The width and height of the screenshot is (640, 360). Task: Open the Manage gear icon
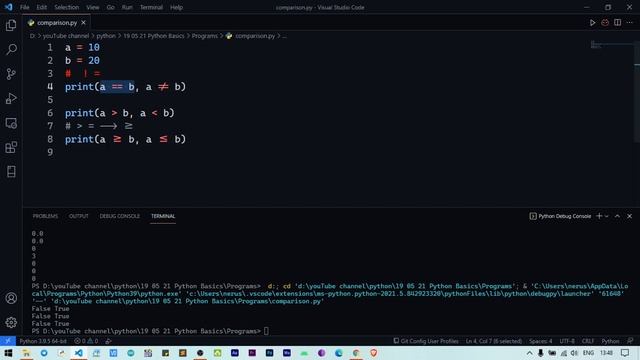pyautogui.click(x=11, y=322)
